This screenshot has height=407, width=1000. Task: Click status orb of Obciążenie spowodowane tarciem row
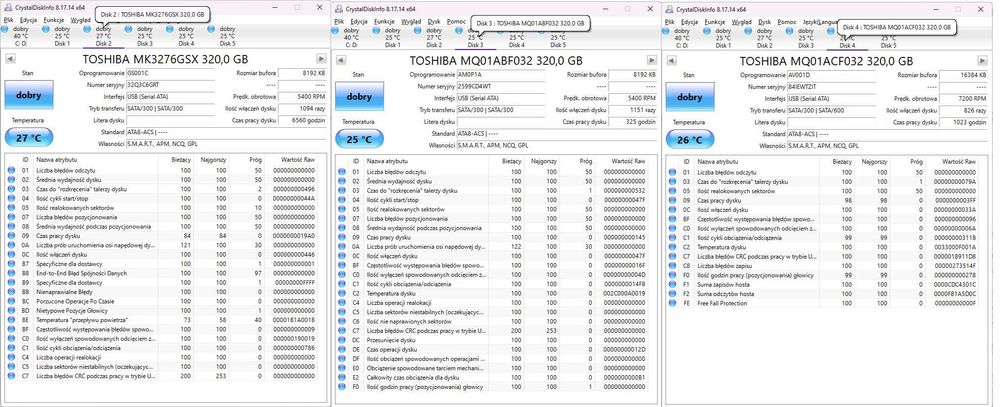click(341, 368)
